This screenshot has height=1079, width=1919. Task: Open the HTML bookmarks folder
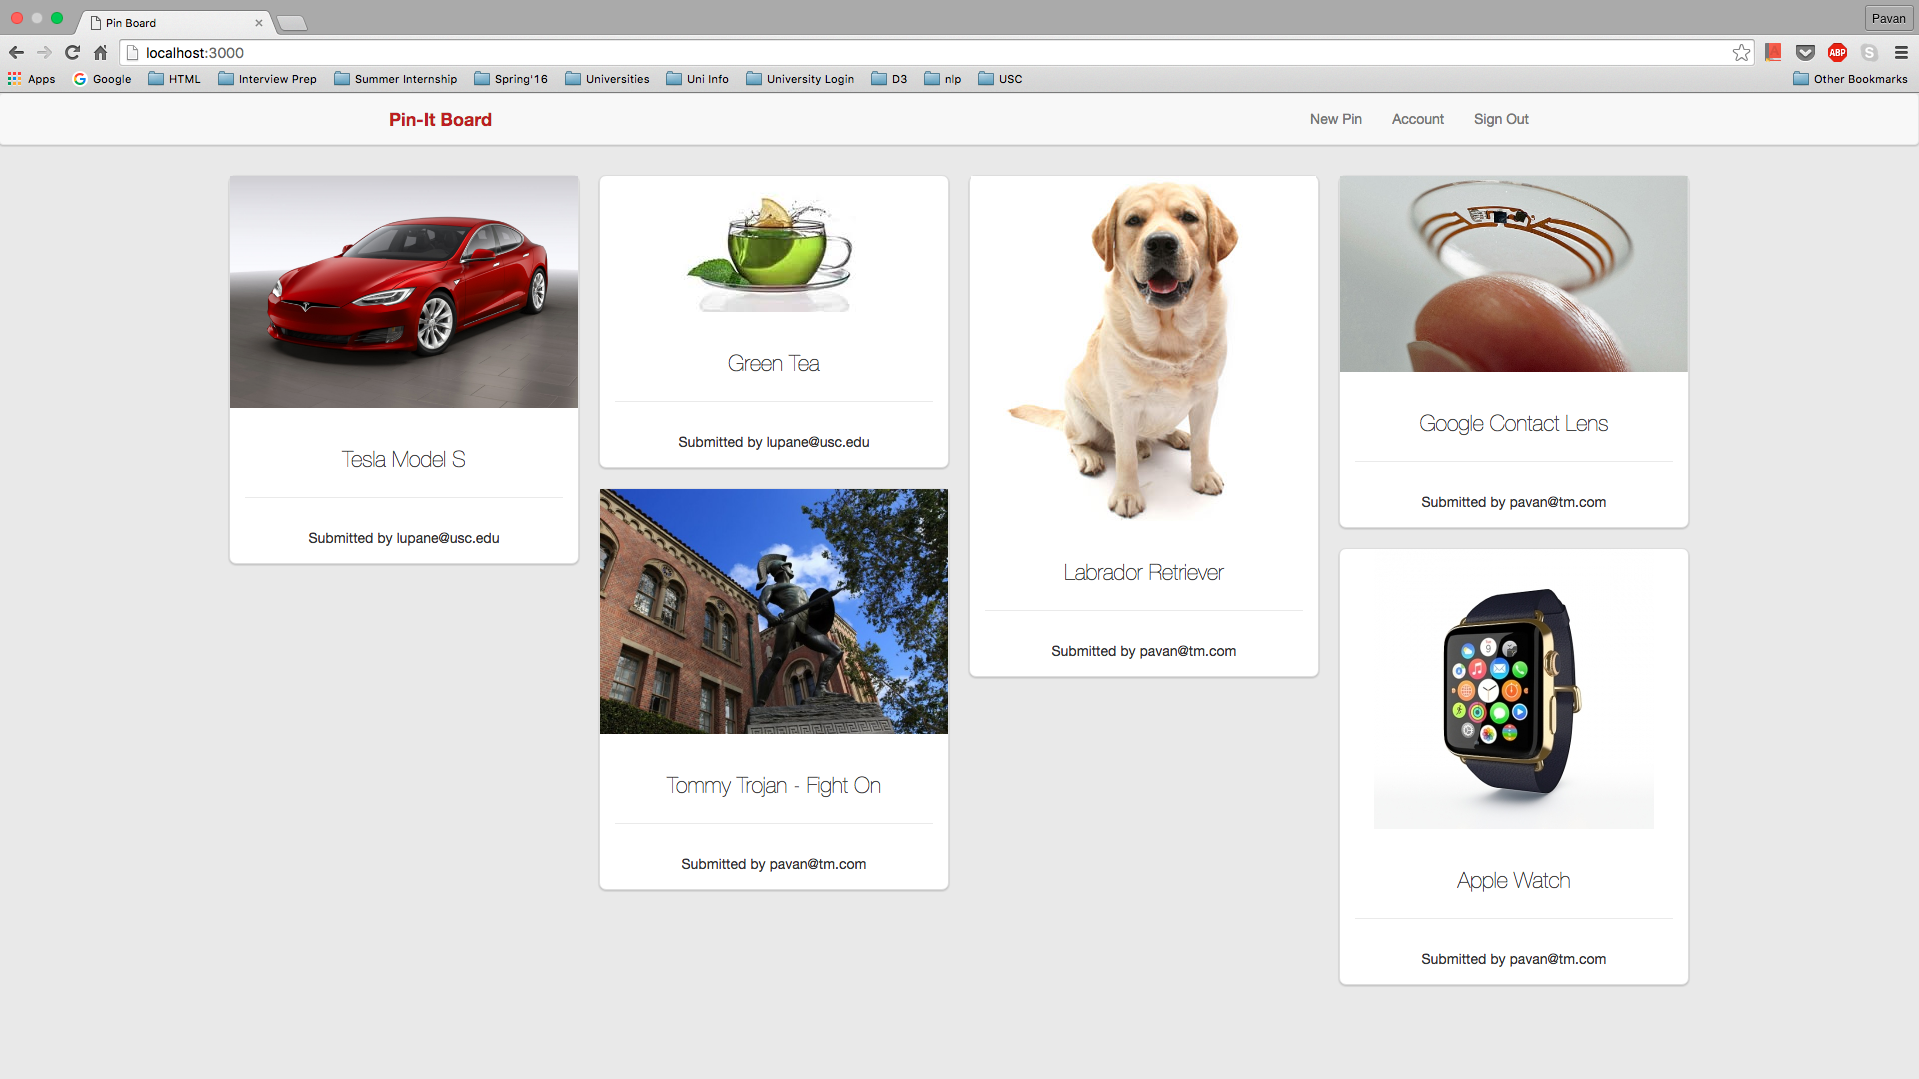pos(174,79)
